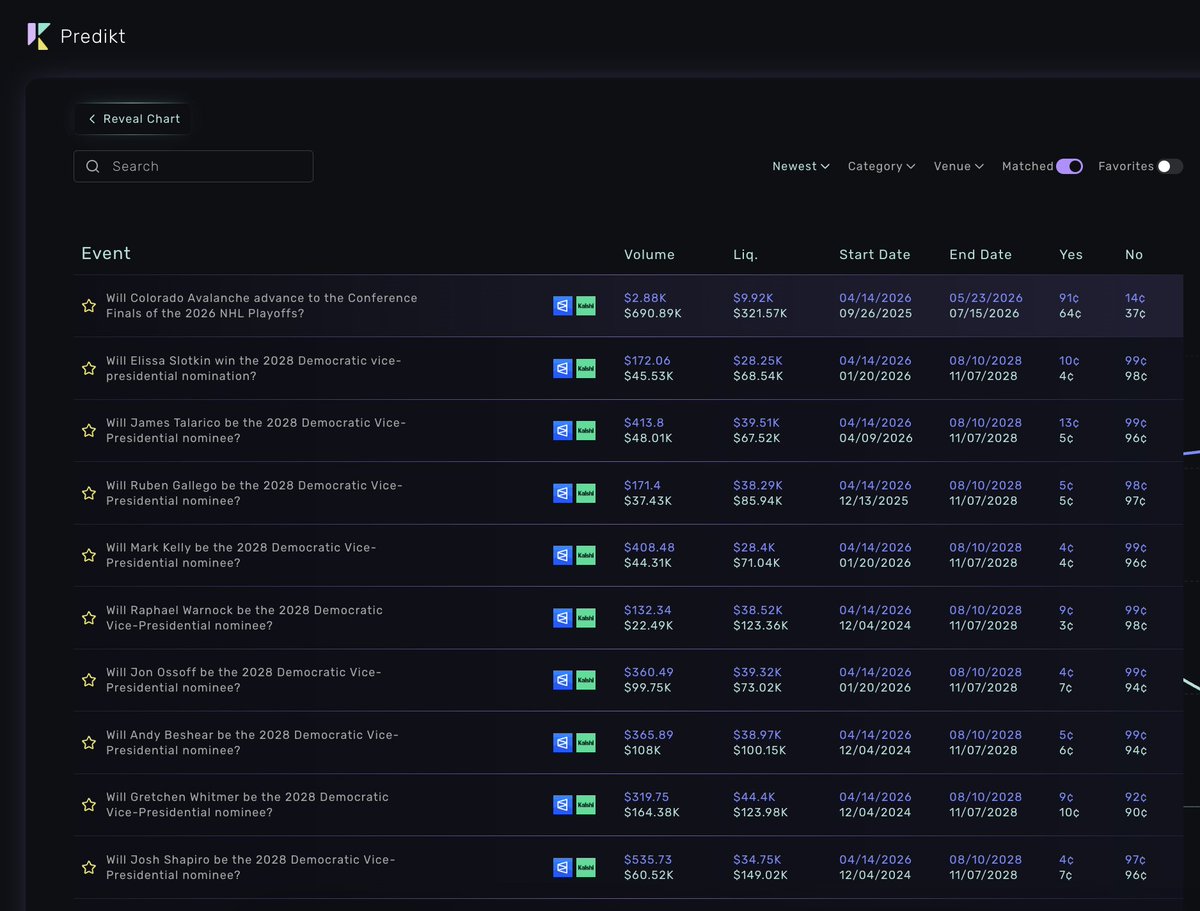Image resolution: width=1200 pixels, height=911 pixels.
Task: Click the Event column header
Action: (x=106, y=253)
